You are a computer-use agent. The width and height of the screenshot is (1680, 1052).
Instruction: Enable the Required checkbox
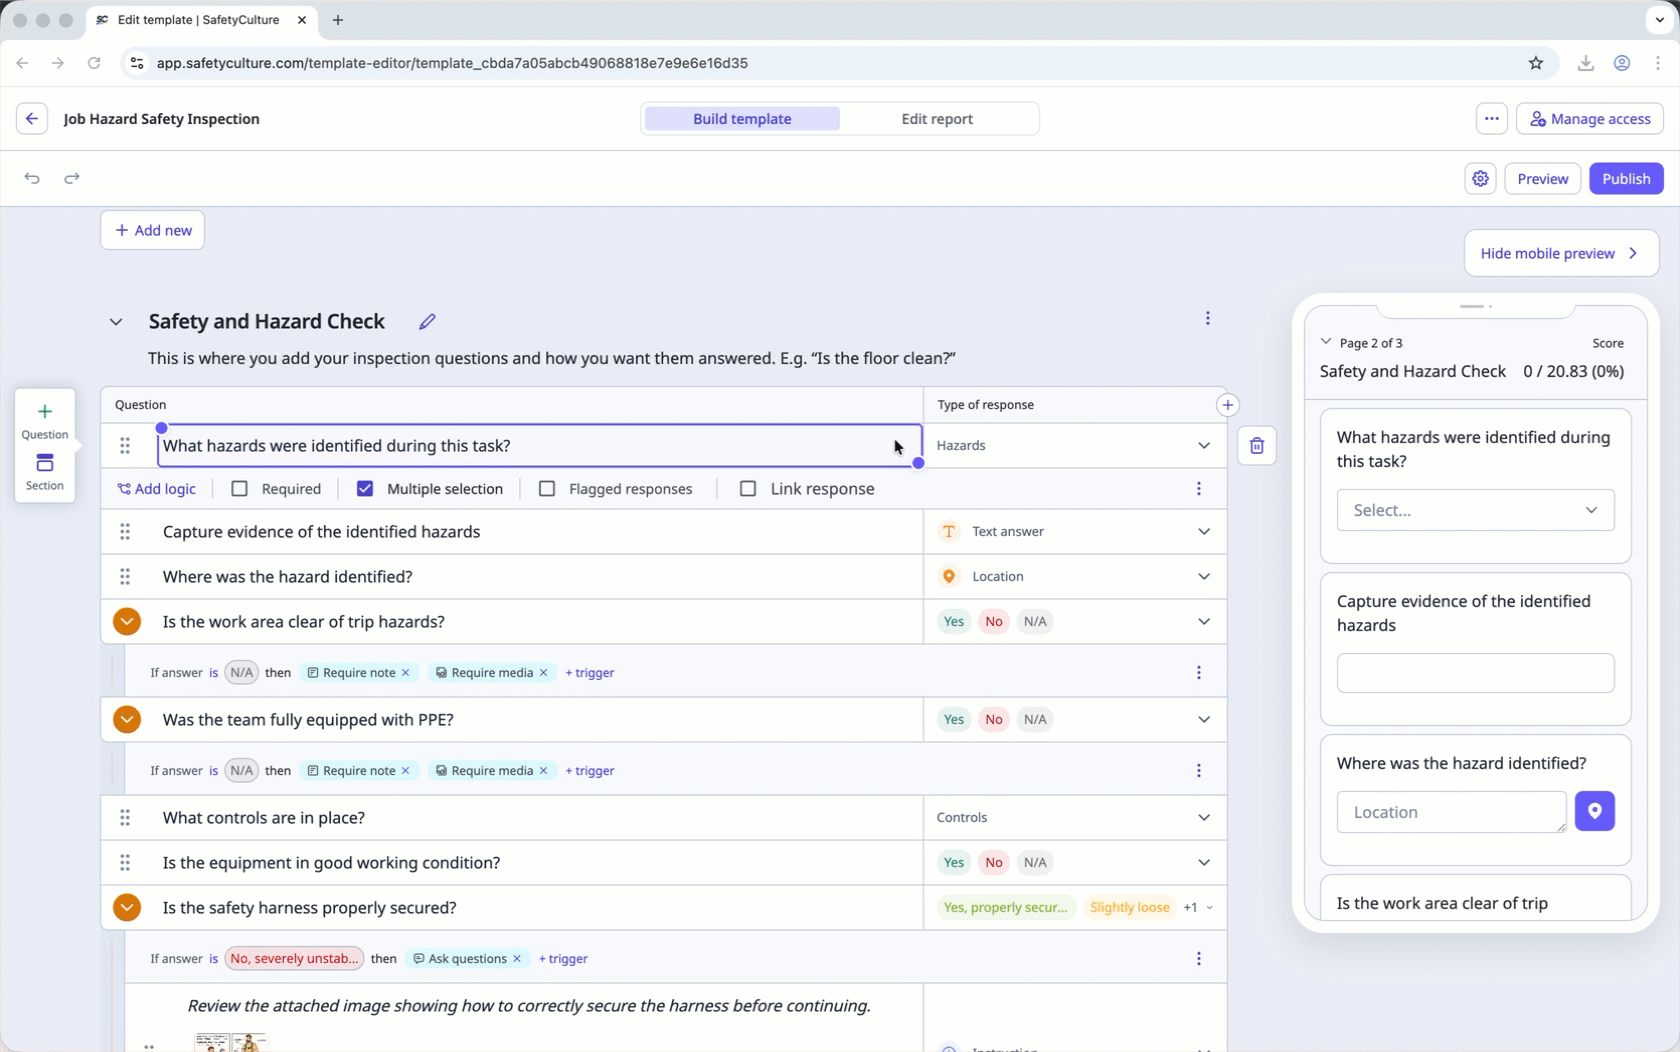coord(239,489)
